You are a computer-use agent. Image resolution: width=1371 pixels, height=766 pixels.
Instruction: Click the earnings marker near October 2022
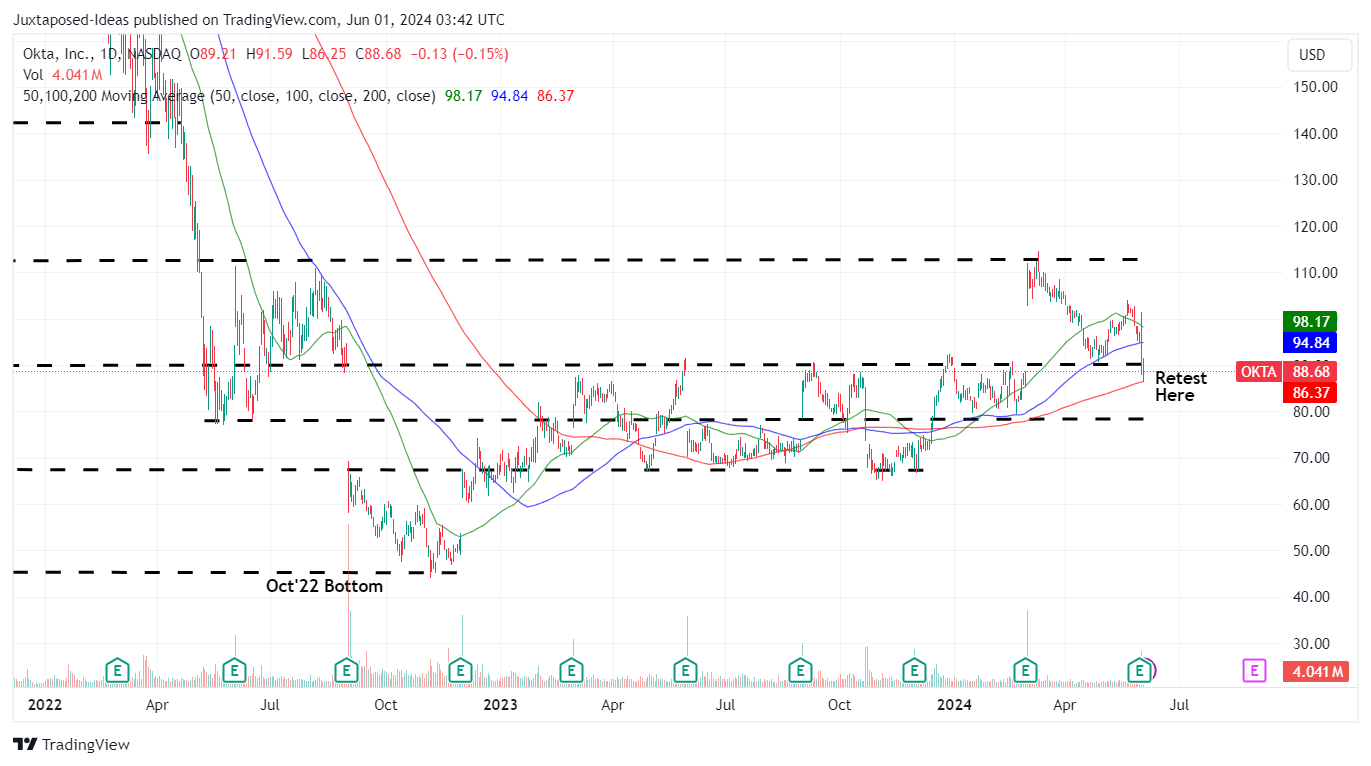[x=346, y=671]
